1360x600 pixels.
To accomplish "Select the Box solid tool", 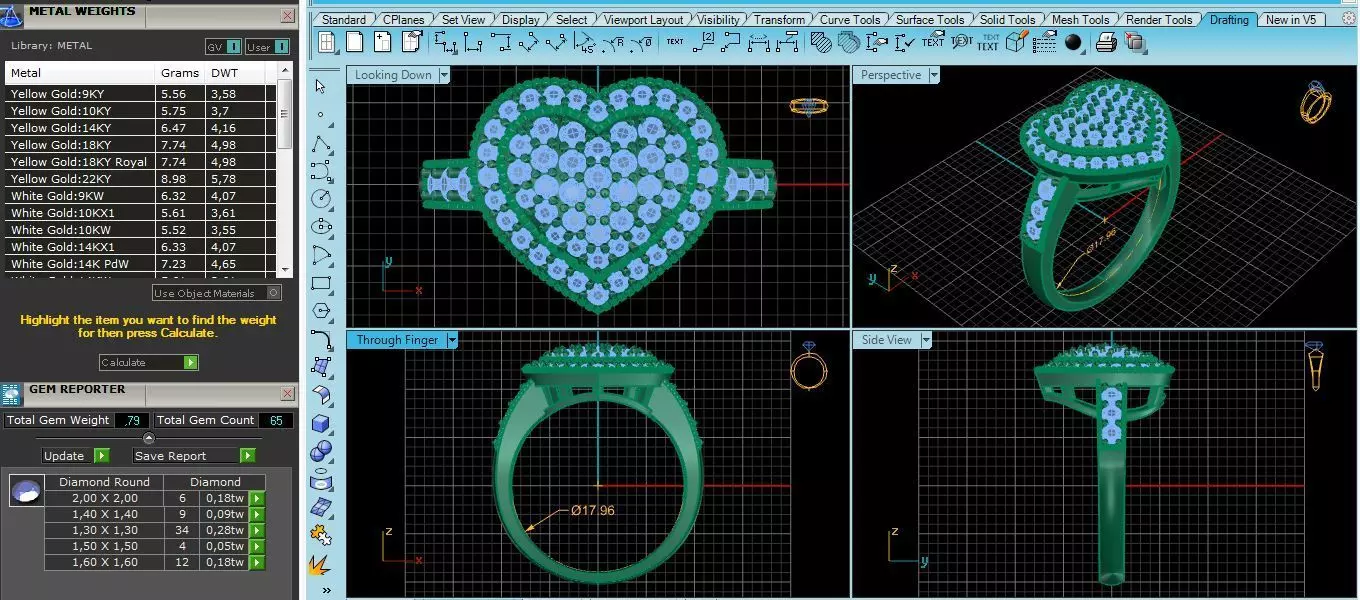I will click(321, 423).
